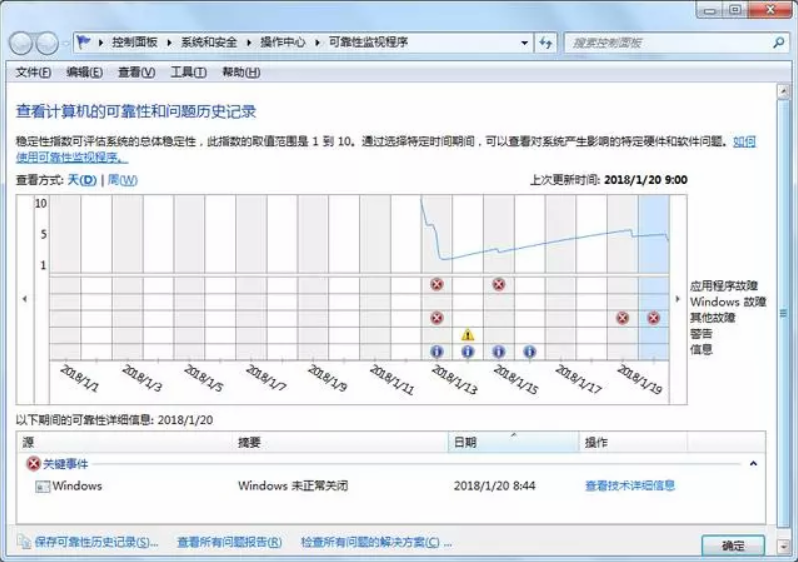This screenshot has height=562, width=798.
Task: Open the 工具(T) menu
Action: (x=187, y=72)
